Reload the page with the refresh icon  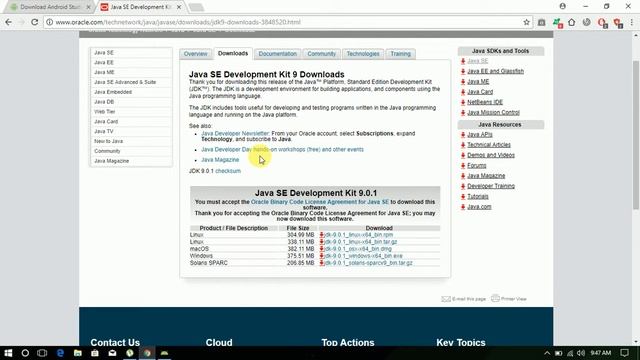pos(35,22)
